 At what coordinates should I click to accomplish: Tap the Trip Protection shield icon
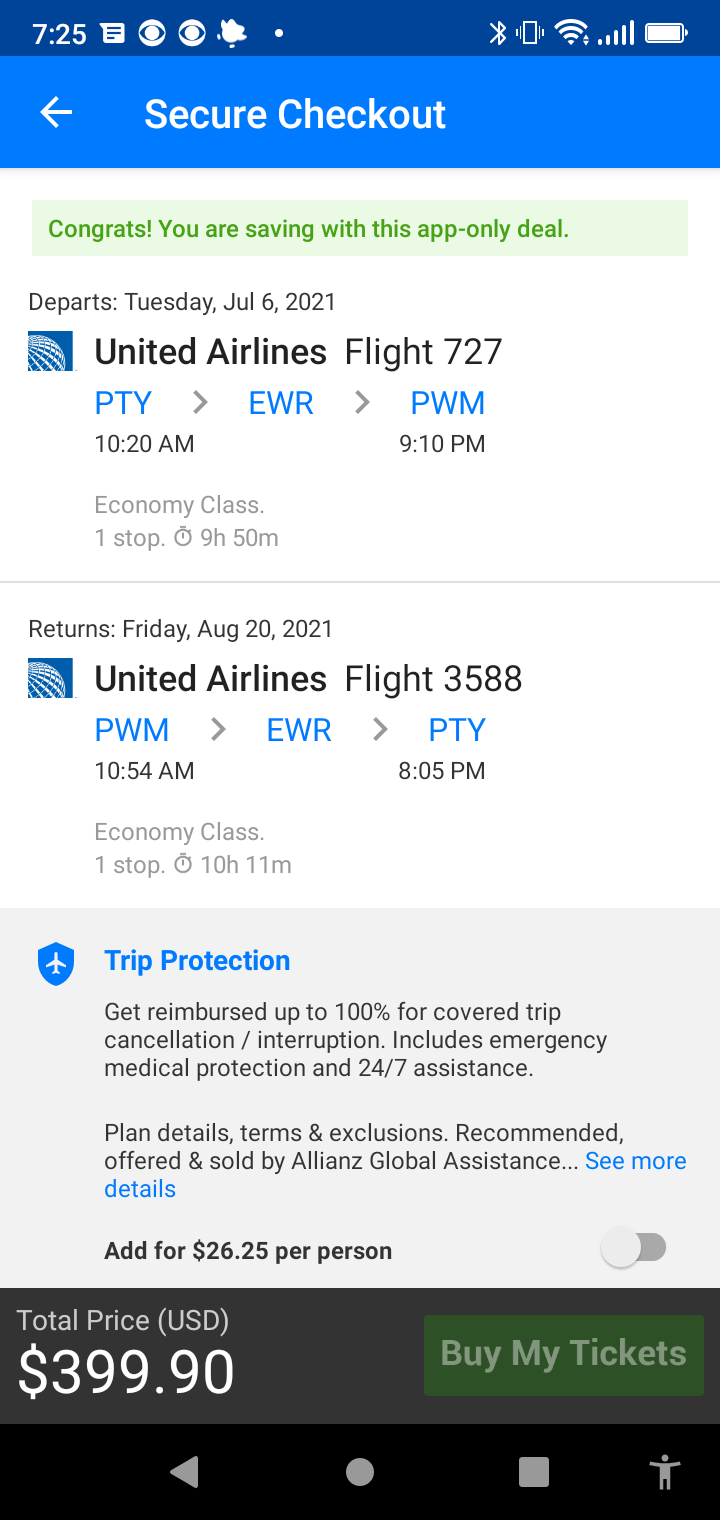tap(56, 963)
